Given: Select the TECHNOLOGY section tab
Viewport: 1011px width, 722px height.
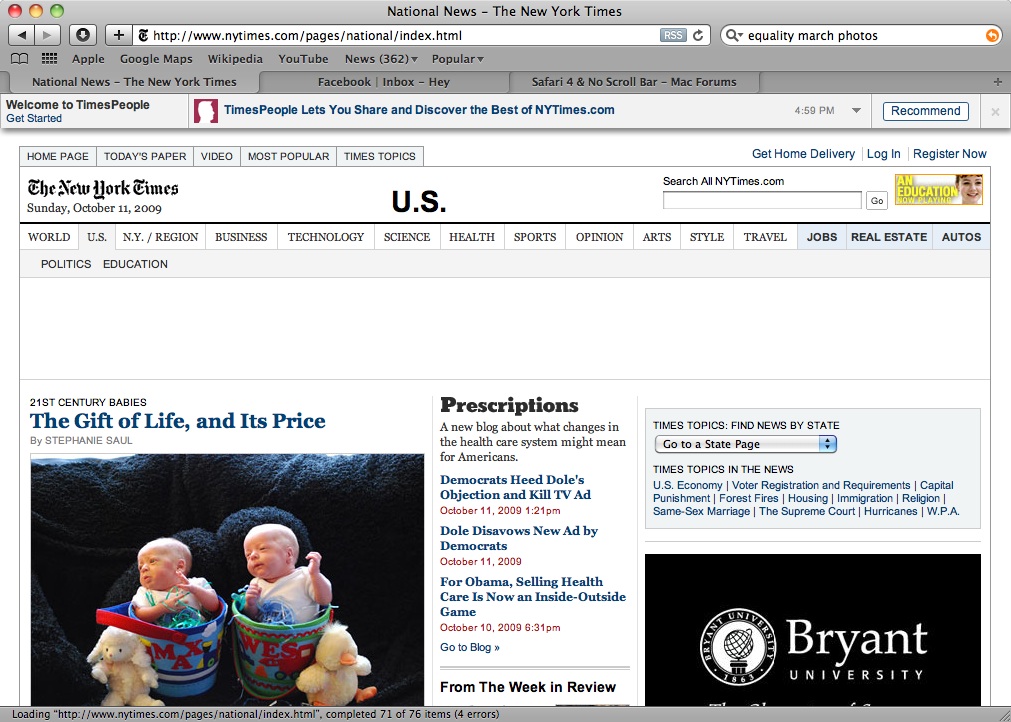Looking at the screenshot, I should [x=326, y=237].
